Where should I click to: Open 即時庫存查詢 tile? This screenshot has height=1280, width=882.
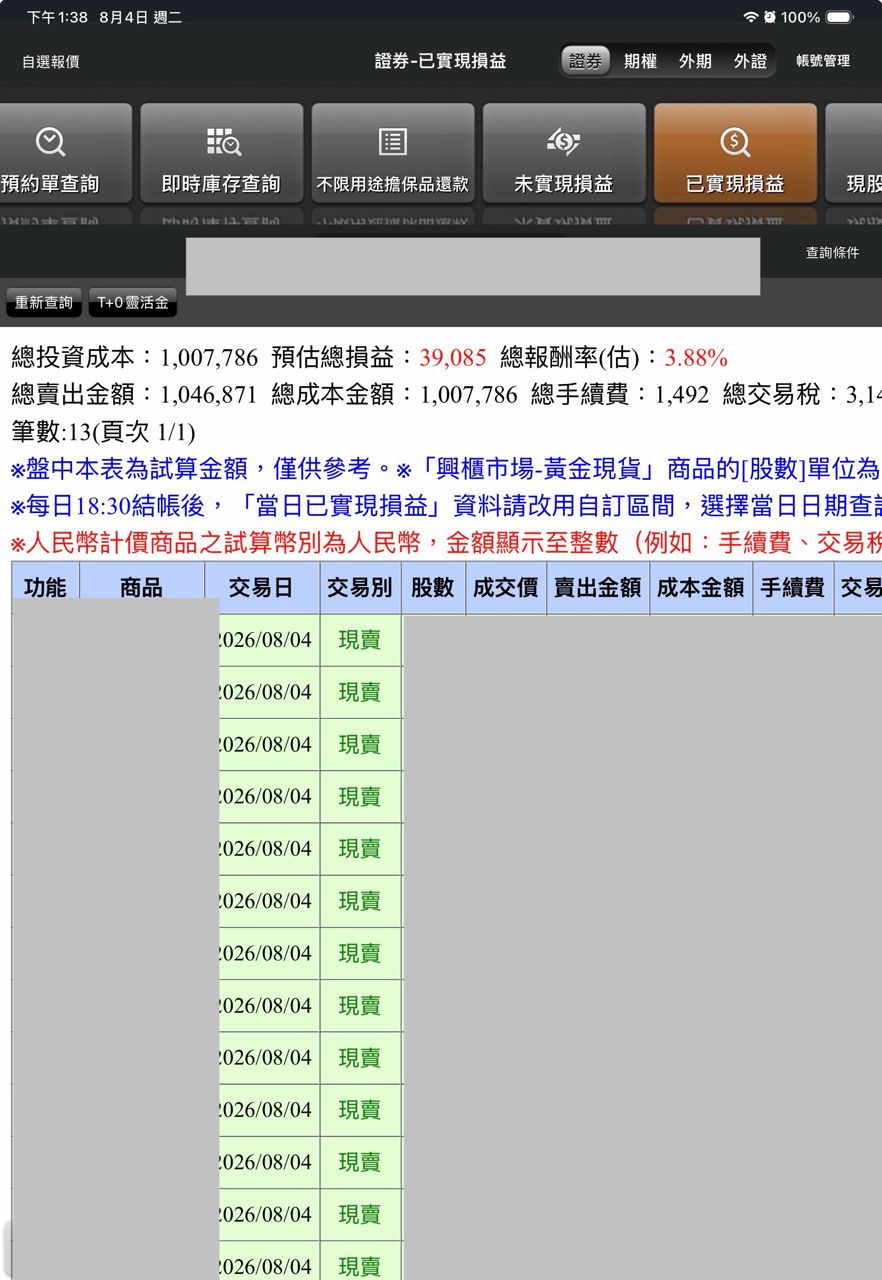pyautogui.click(x=221, y=153)
